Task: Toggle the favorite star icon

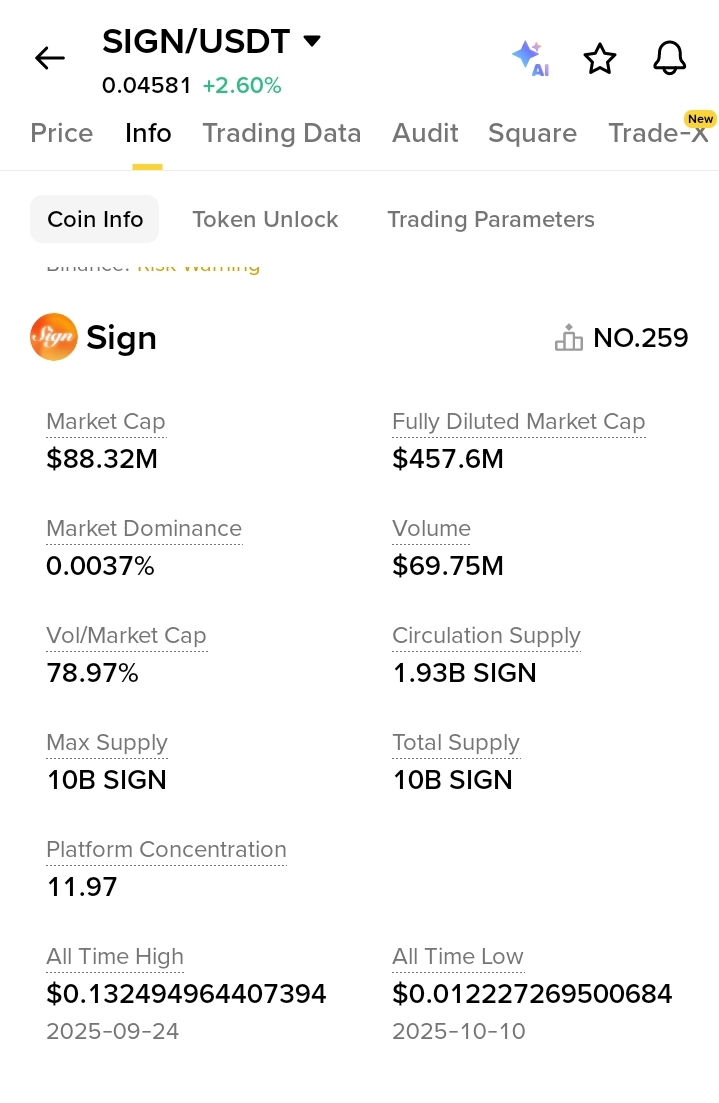Action: pos(599,58)
